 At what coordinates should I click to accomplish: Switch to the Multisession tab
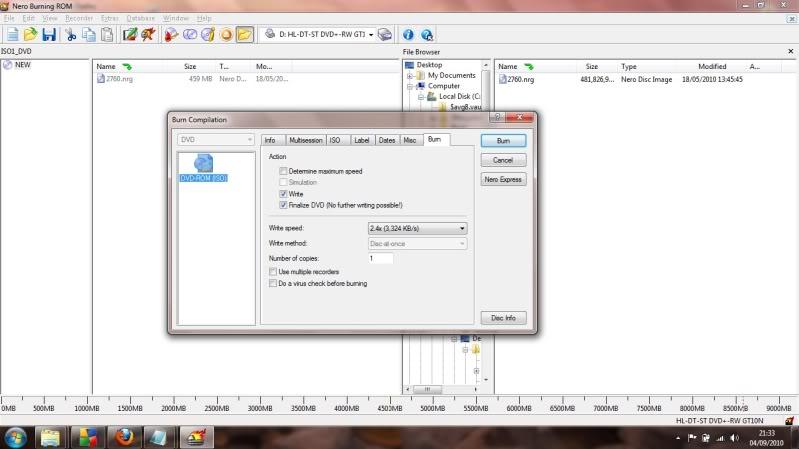pos(306,140)
